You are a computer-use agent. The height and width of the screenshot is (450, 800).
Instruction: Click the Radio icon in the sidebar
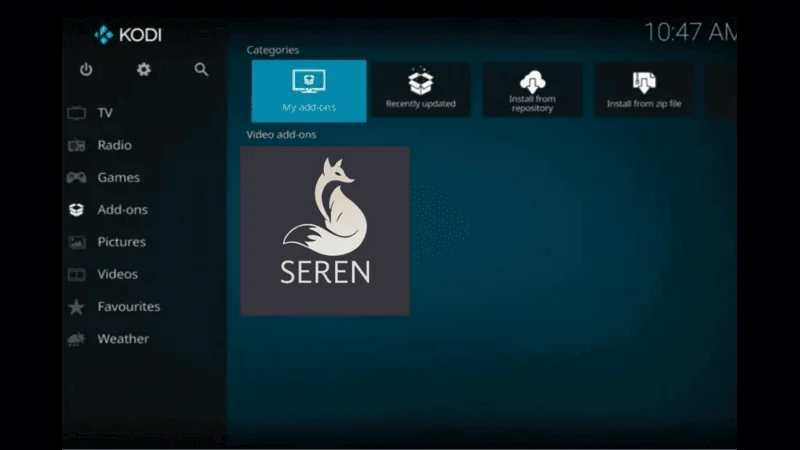coord(77,145)
